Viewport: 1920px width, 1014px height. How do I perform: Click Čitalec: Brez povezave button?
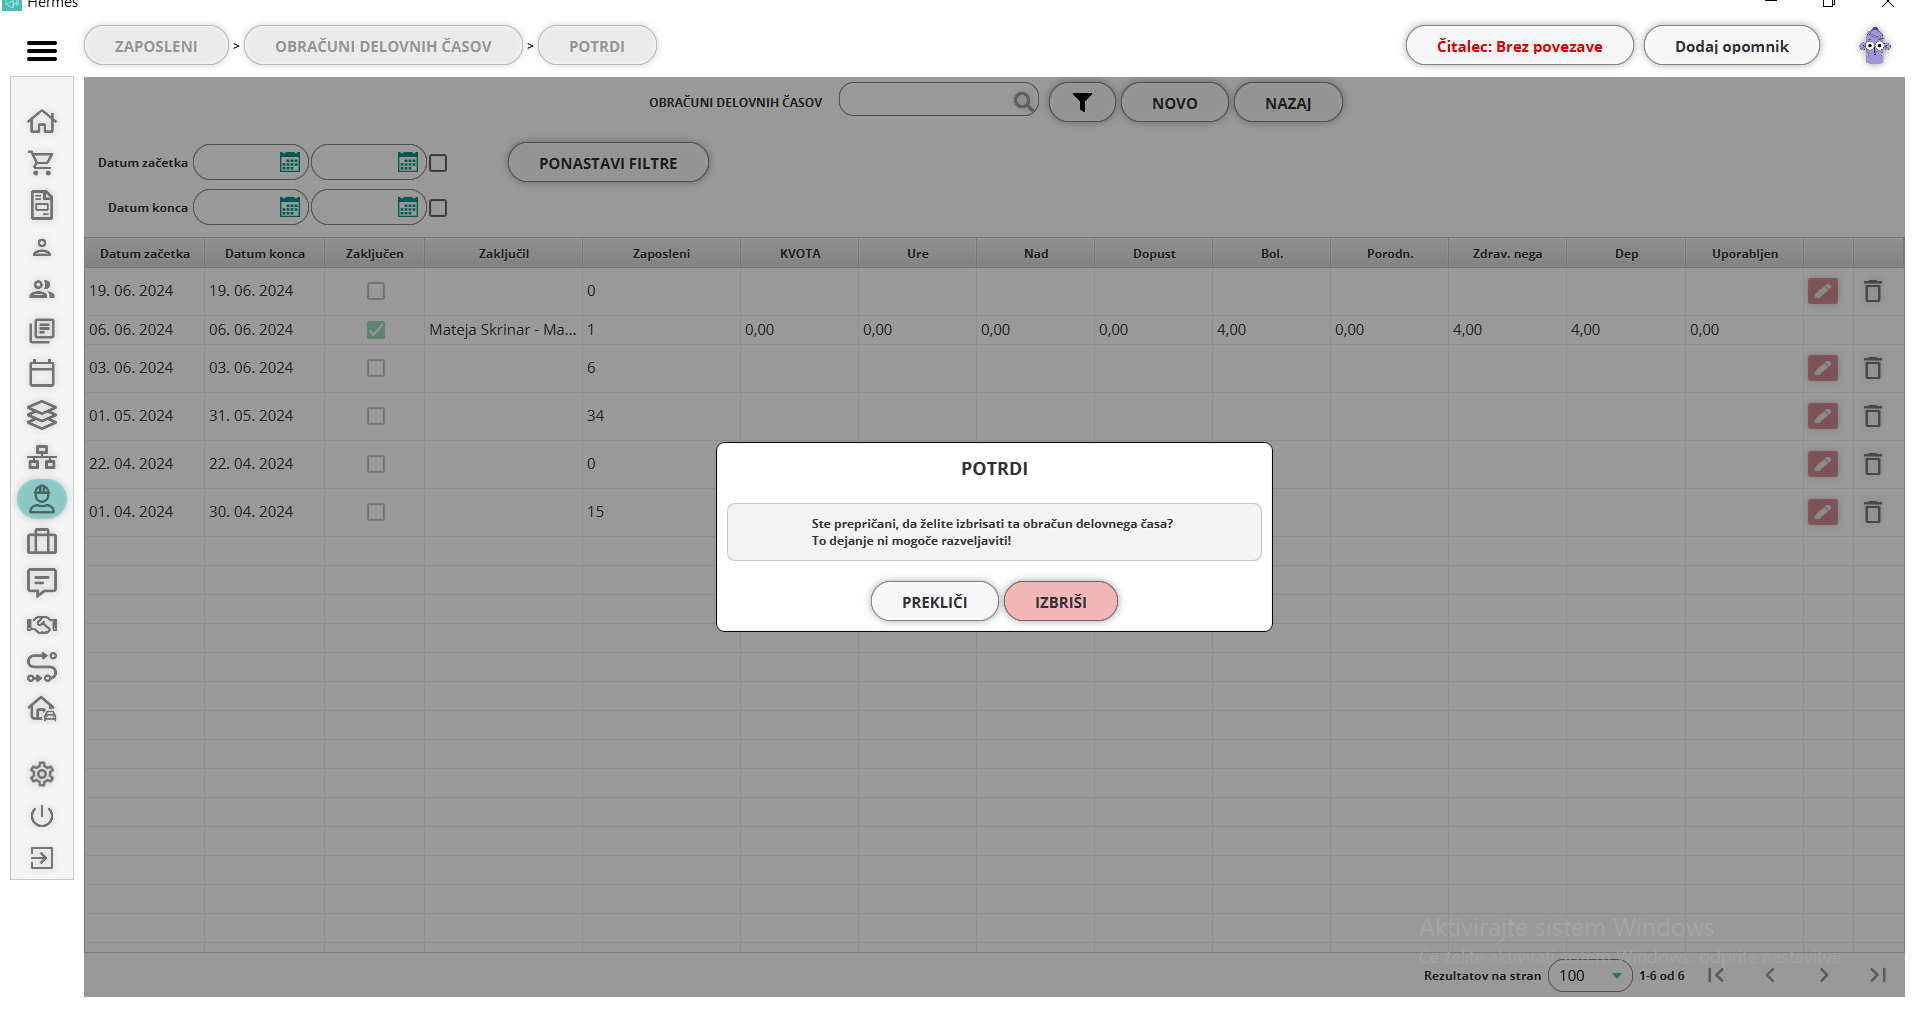pos(1520,46)
